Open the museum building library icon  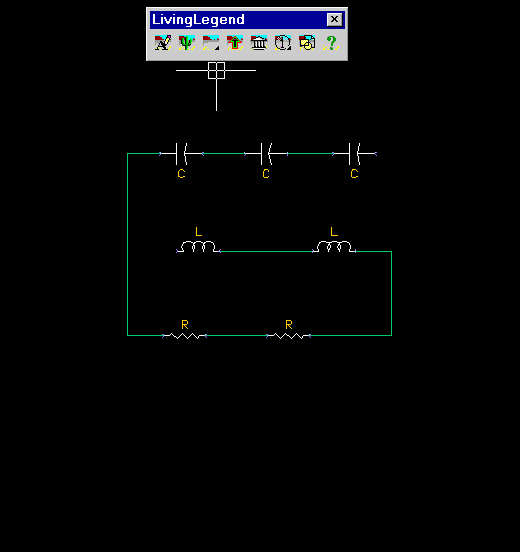(259, 43)
